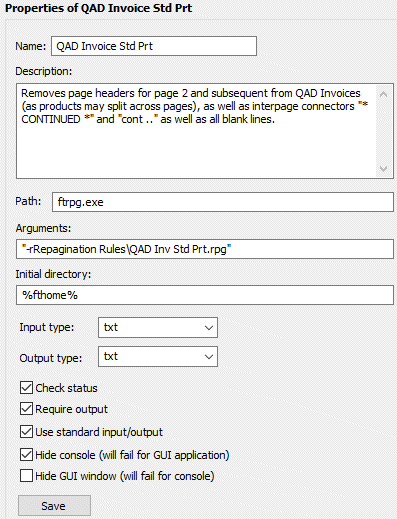Click the Description scrollbar up arrow
The width and height of the screenshot is (397, 519).
pyautogui.click(x=383, y=94)
